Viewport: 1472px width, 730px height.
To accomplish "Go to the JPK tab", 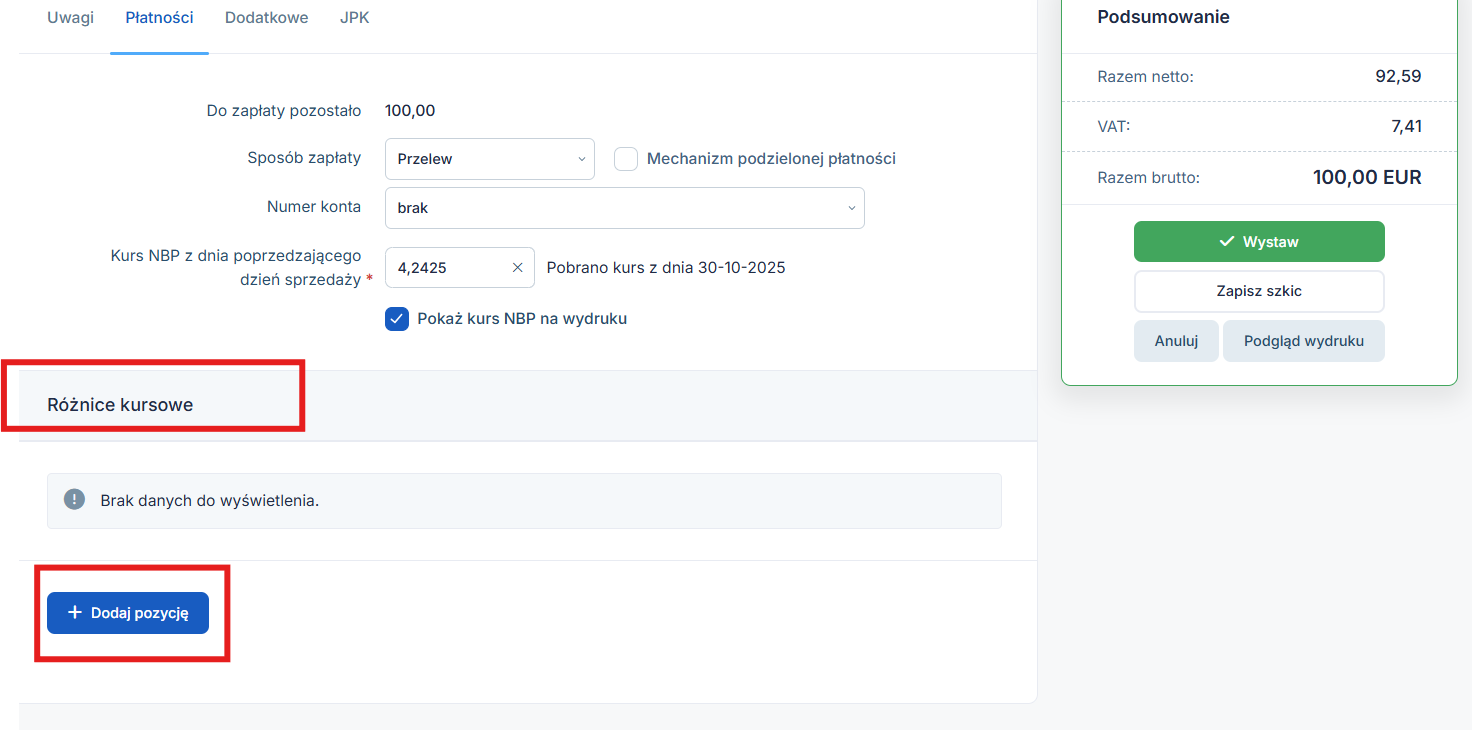I will point(354,18).
